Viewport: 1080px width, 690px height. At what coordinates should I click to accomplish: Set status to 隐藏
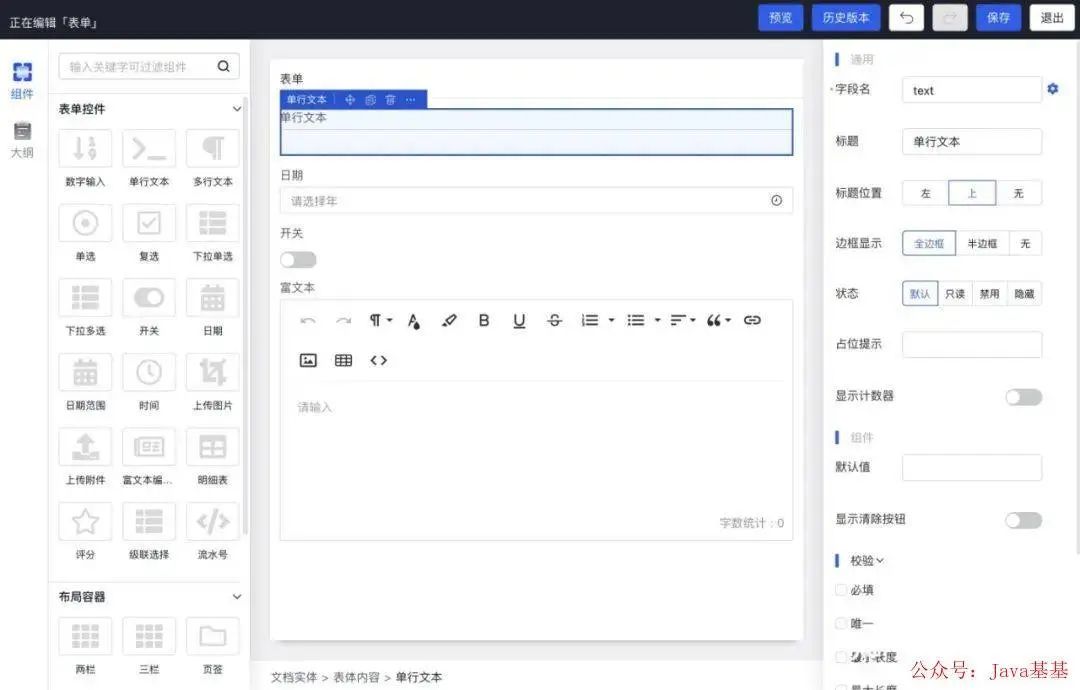tap(1024, 294)
